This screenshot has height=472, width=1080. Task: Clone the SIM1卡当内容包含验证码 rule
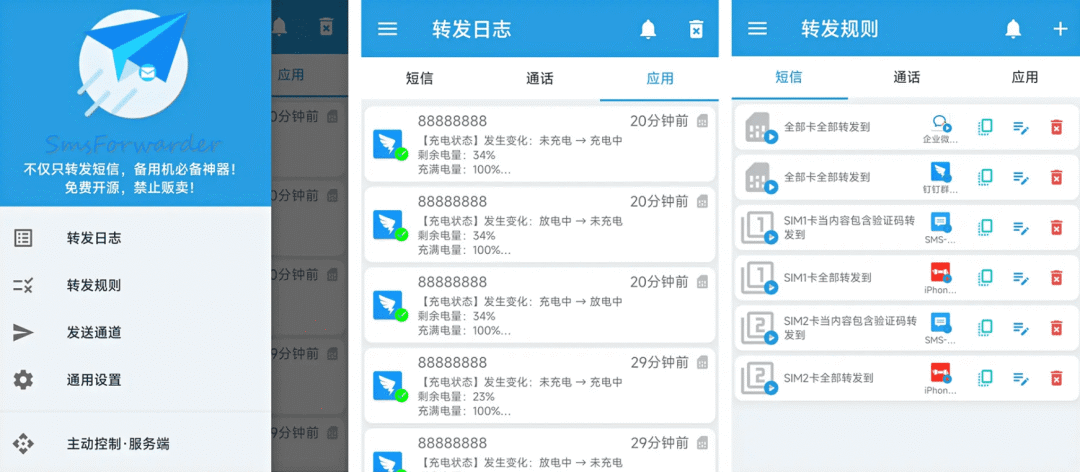[986, 227]
